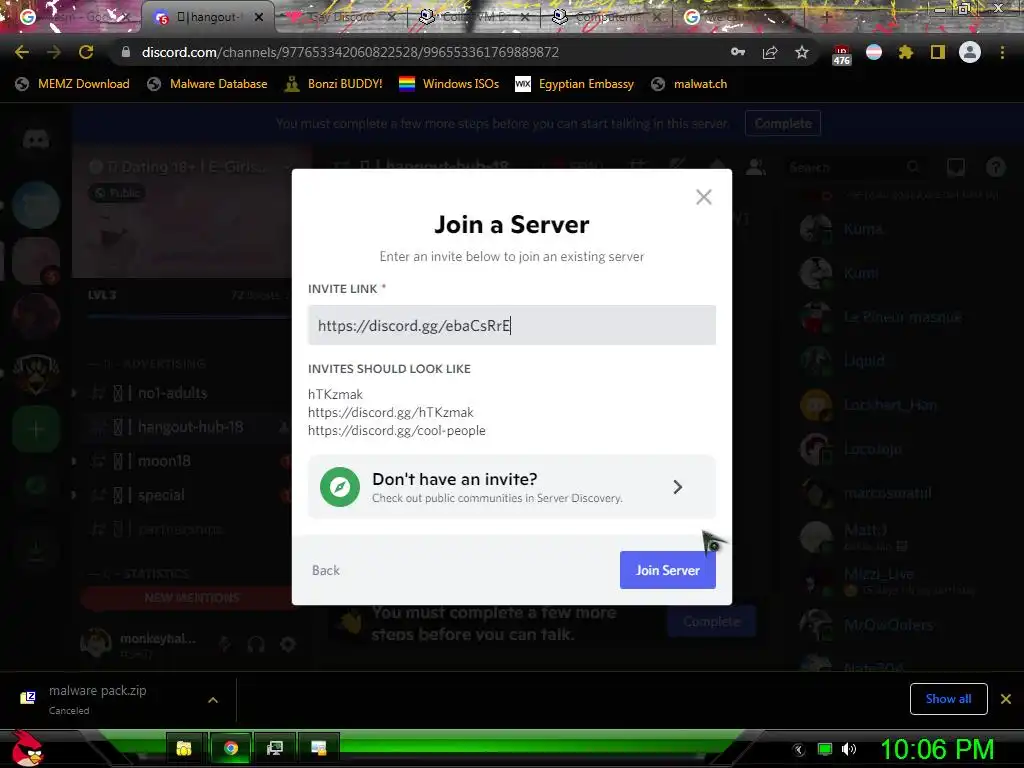Open the Discord help question mark icon

[995, 167]
